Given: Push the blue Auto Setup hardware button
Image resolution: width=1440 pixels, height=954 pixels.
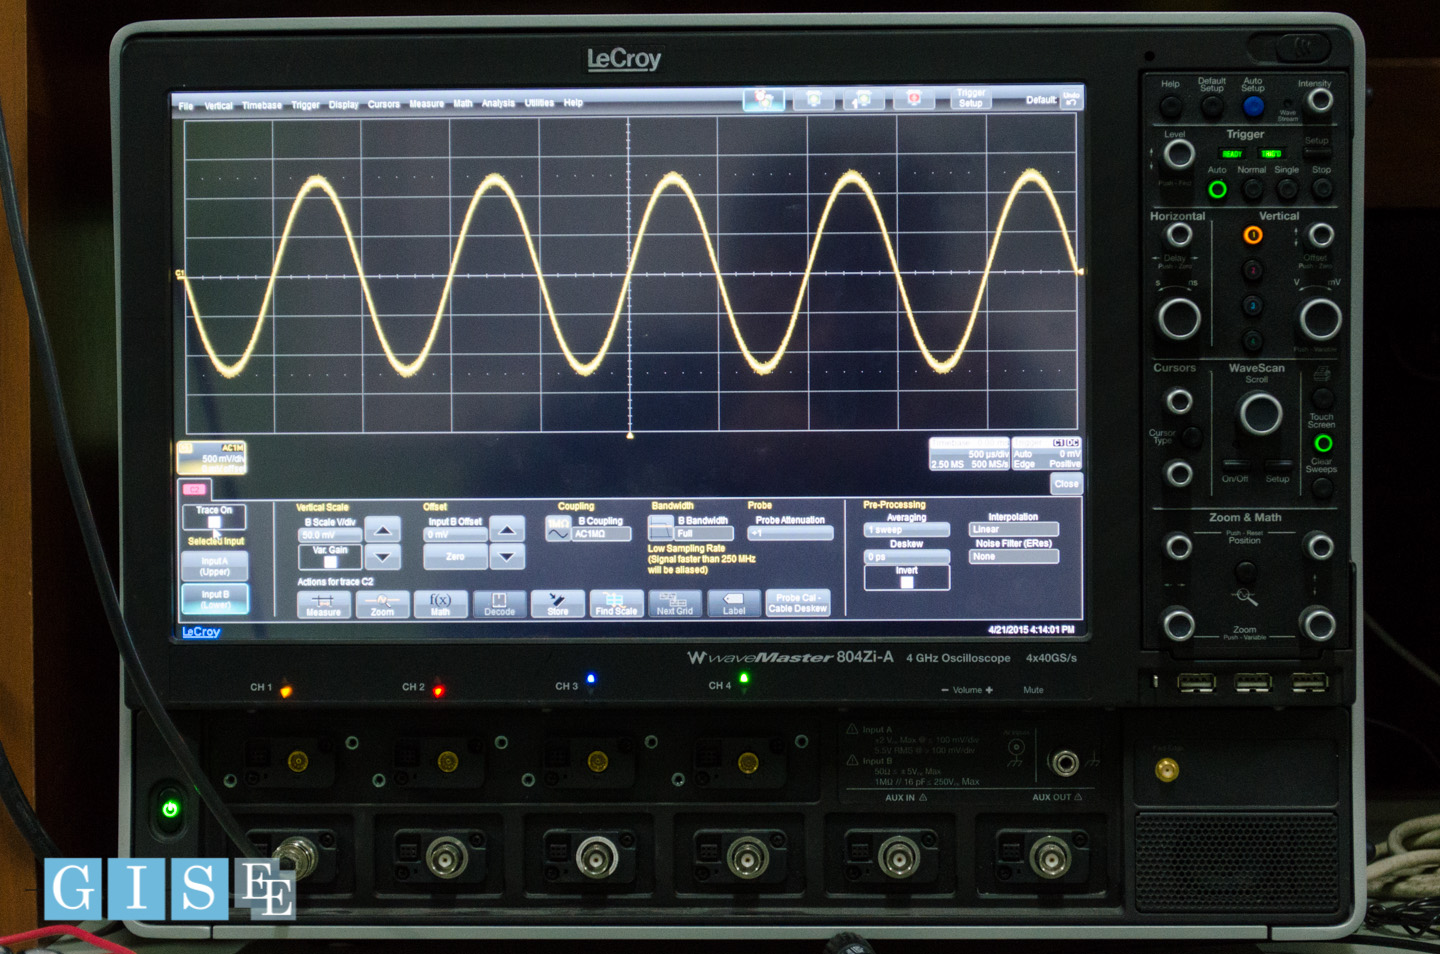Looking at the screenshot, I should click(1252, 106).
